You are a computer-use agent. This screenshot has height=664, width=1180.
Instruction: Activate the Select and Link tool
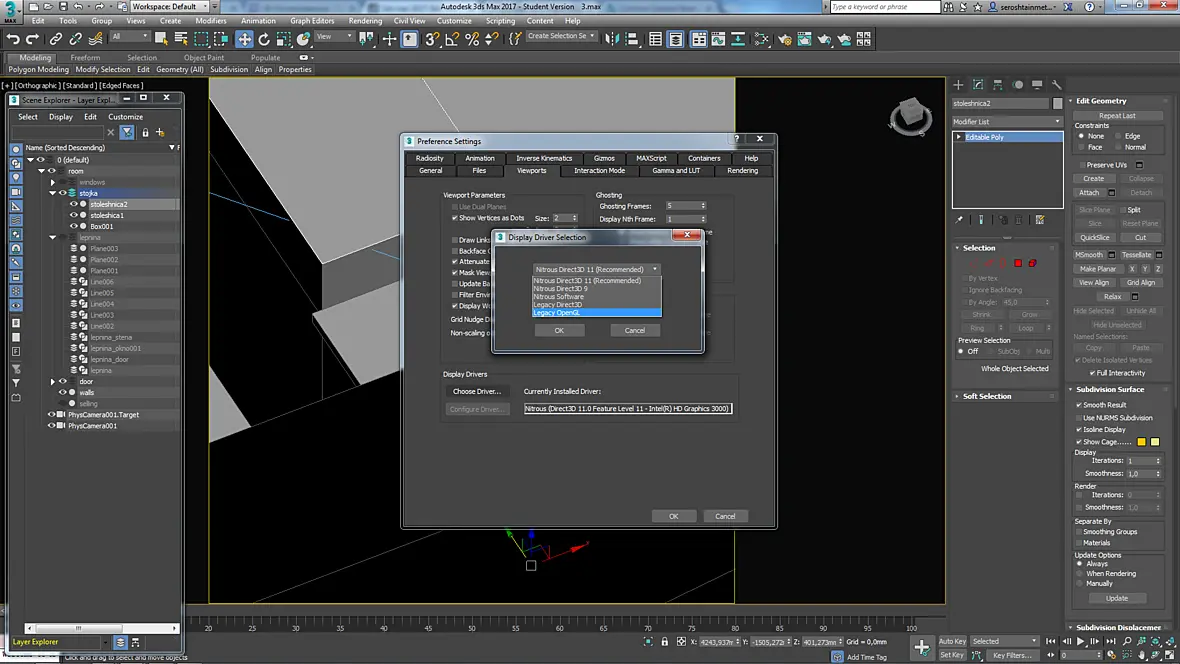pos(56,39)
